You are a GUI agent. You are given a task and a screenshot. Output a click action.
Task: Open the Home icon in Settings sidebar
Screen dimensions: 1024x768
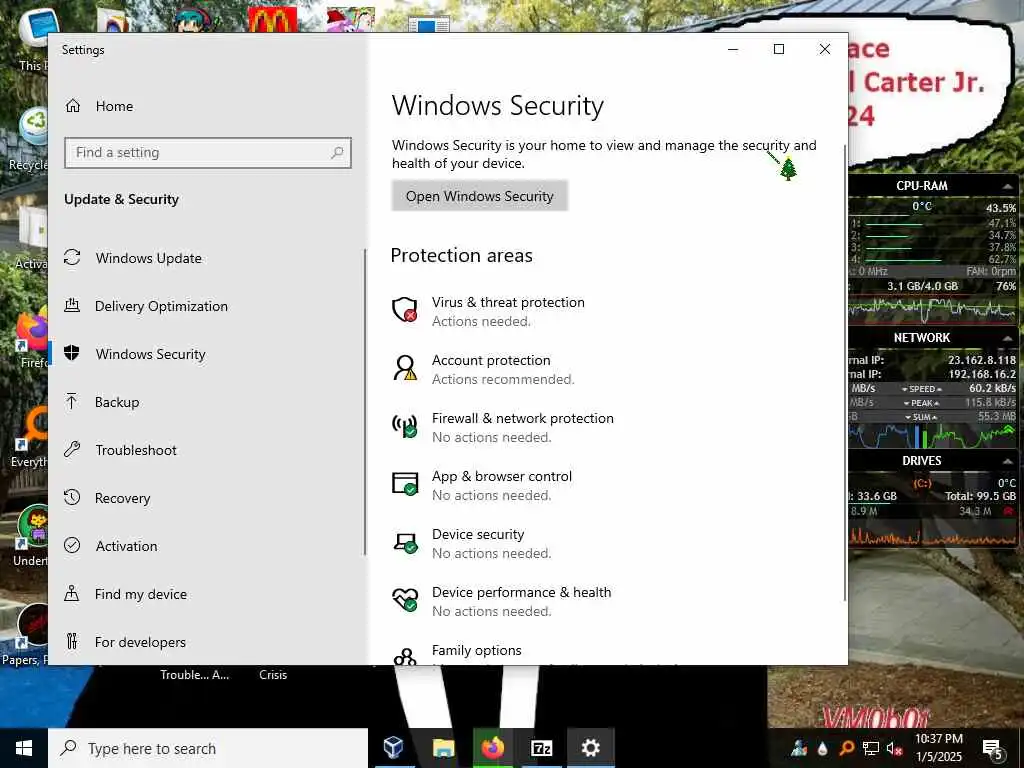pos(72,106)
